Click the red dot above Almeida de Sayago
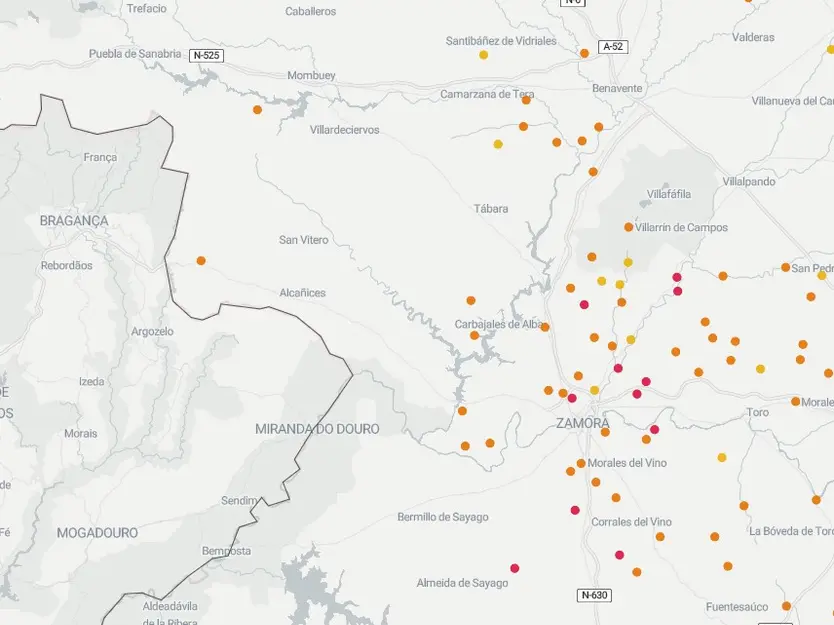 514,568
